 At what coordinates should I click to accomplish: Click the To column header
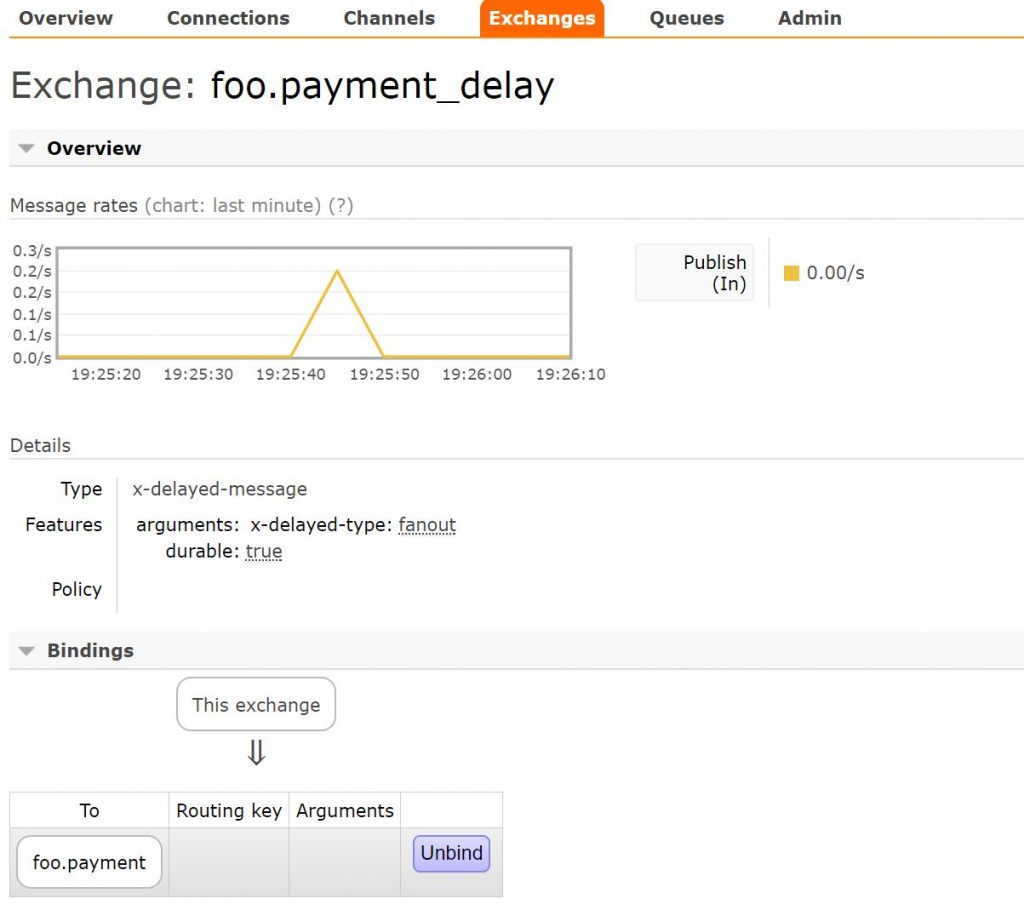tap(89, 810)
